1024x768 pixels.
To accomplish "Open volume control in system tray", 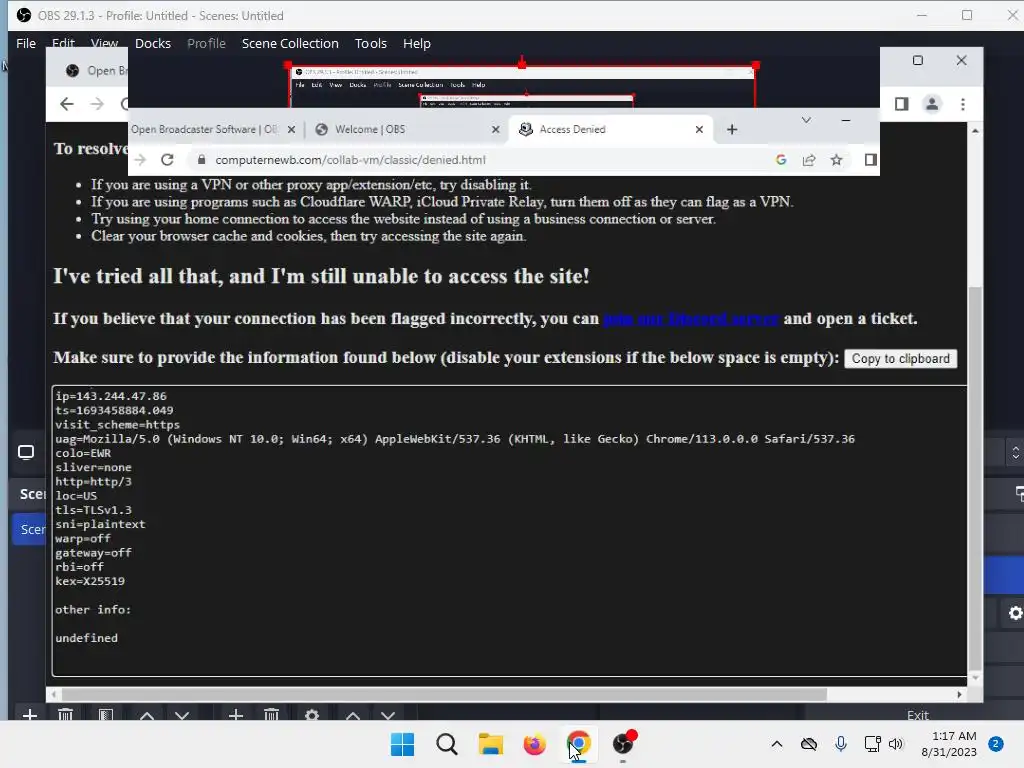I will (896, 744).
